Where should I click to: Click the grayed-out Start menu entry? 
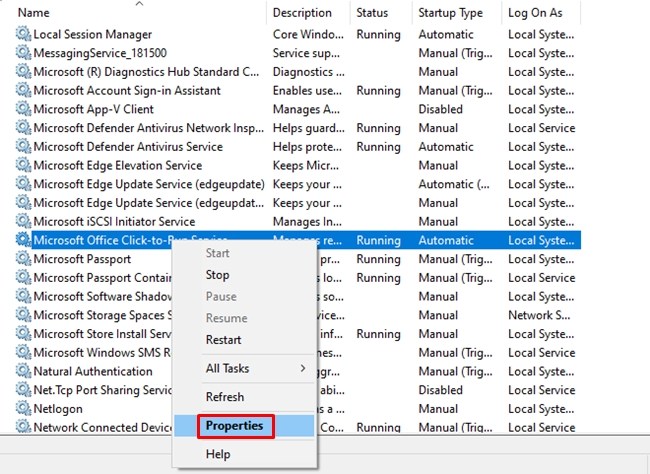[x=244, y=253]
